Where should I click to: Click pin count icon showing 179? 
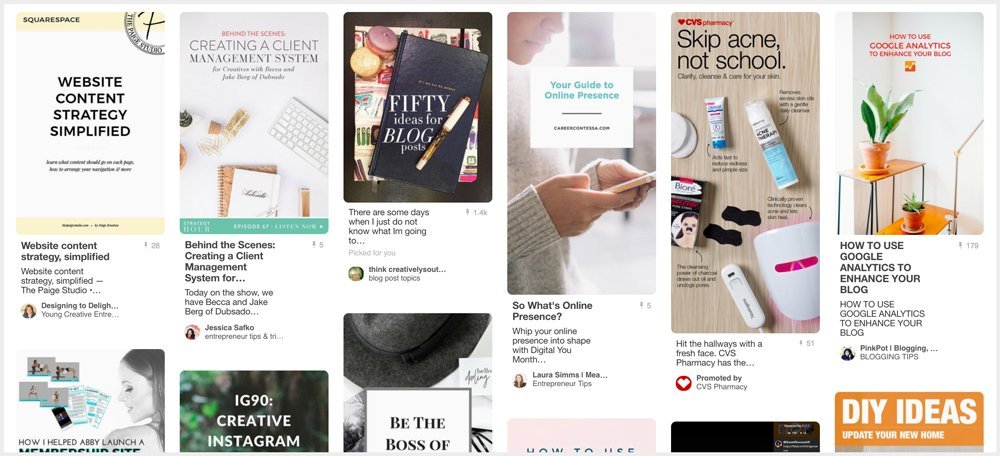[960, 246]
